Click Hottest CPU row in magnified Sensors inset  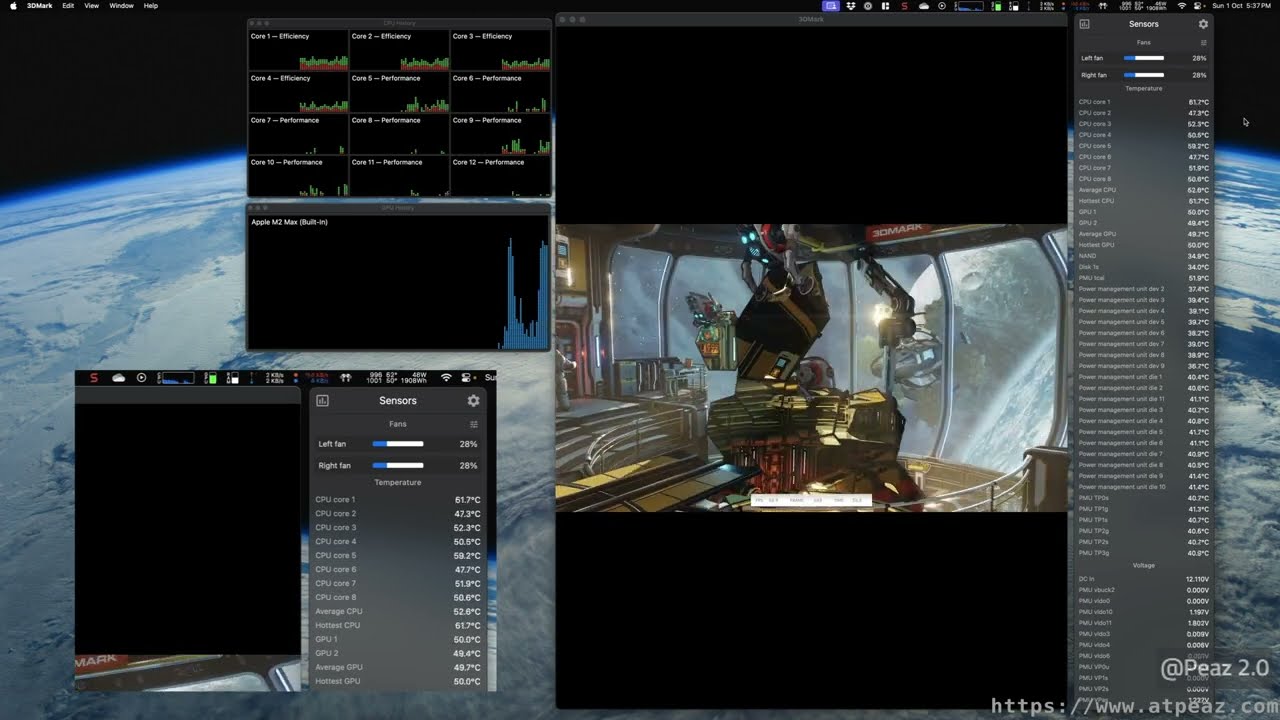398,625
